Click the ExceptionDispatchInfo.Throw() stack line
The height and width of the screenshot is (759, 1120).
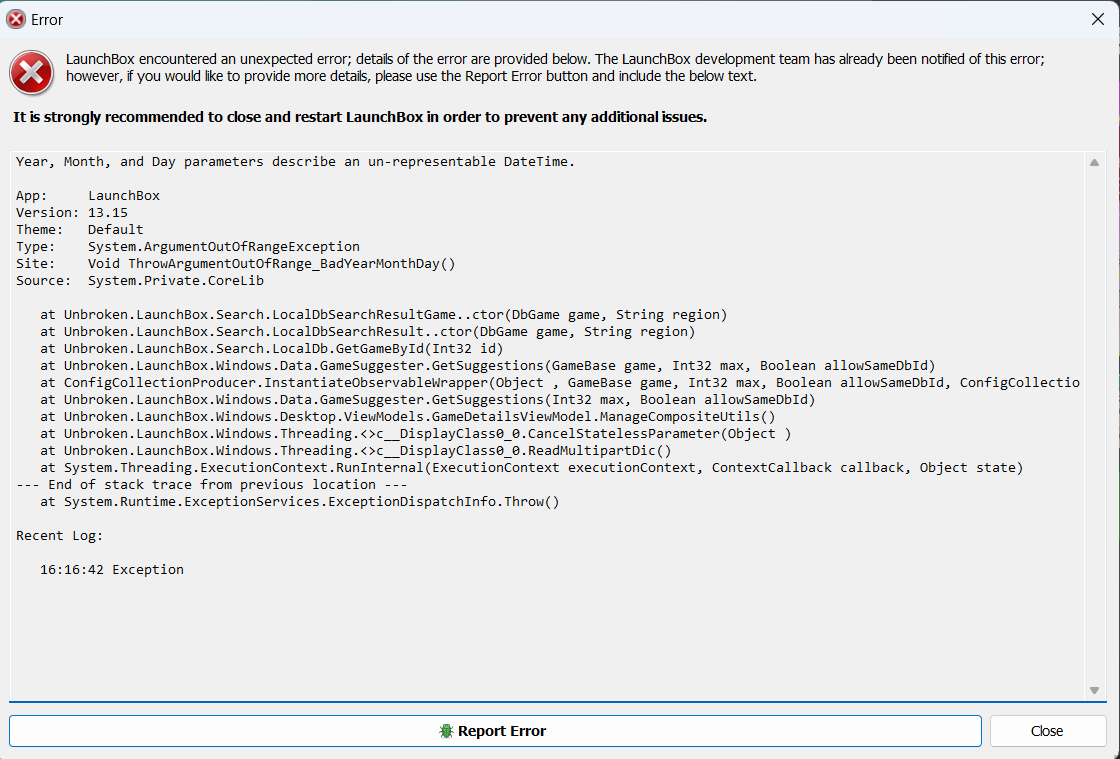coord(300,502)
